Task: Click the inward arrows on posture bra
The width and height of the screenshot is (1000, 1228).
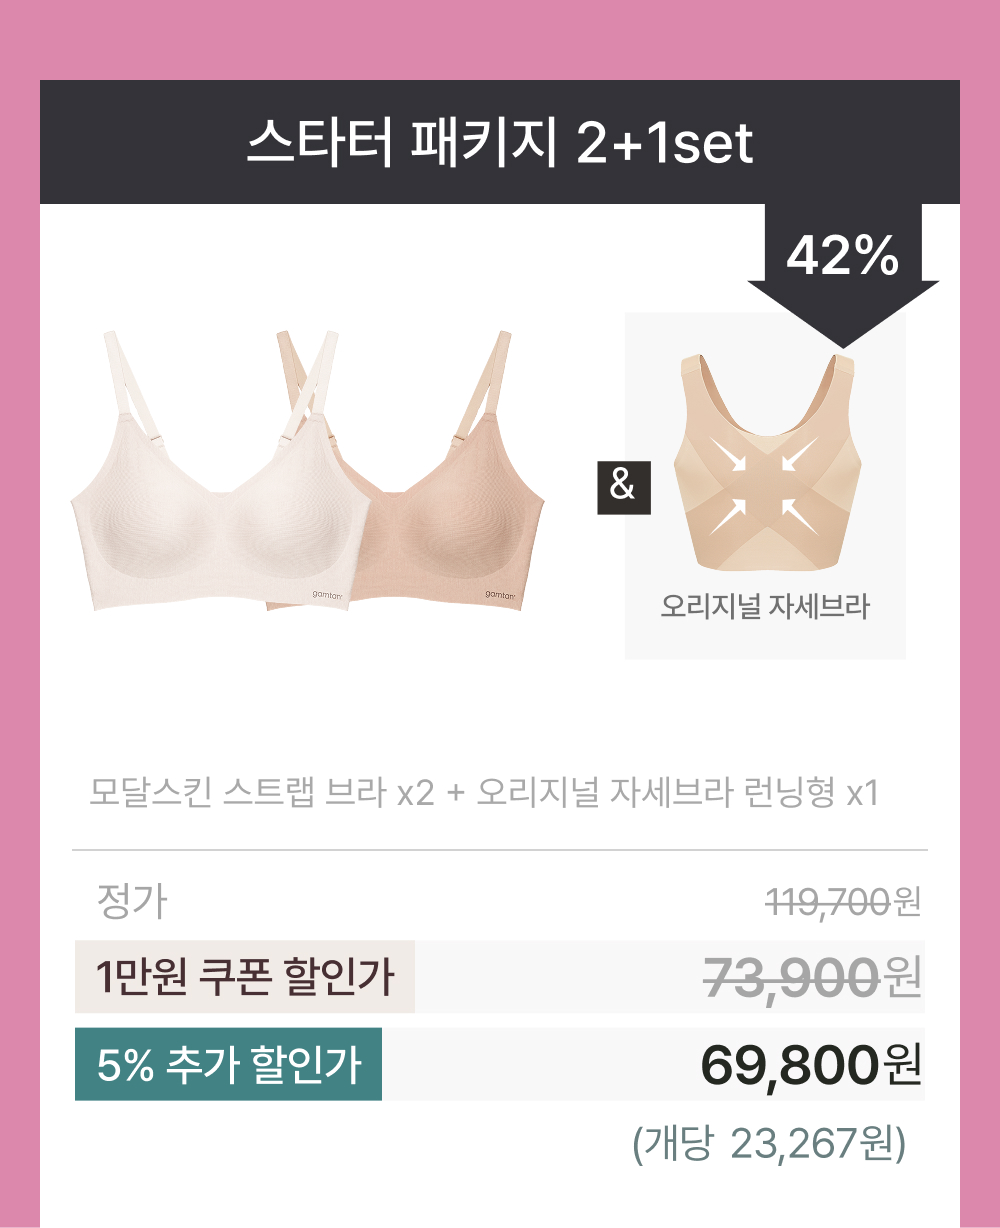Action: click(766, 485)
